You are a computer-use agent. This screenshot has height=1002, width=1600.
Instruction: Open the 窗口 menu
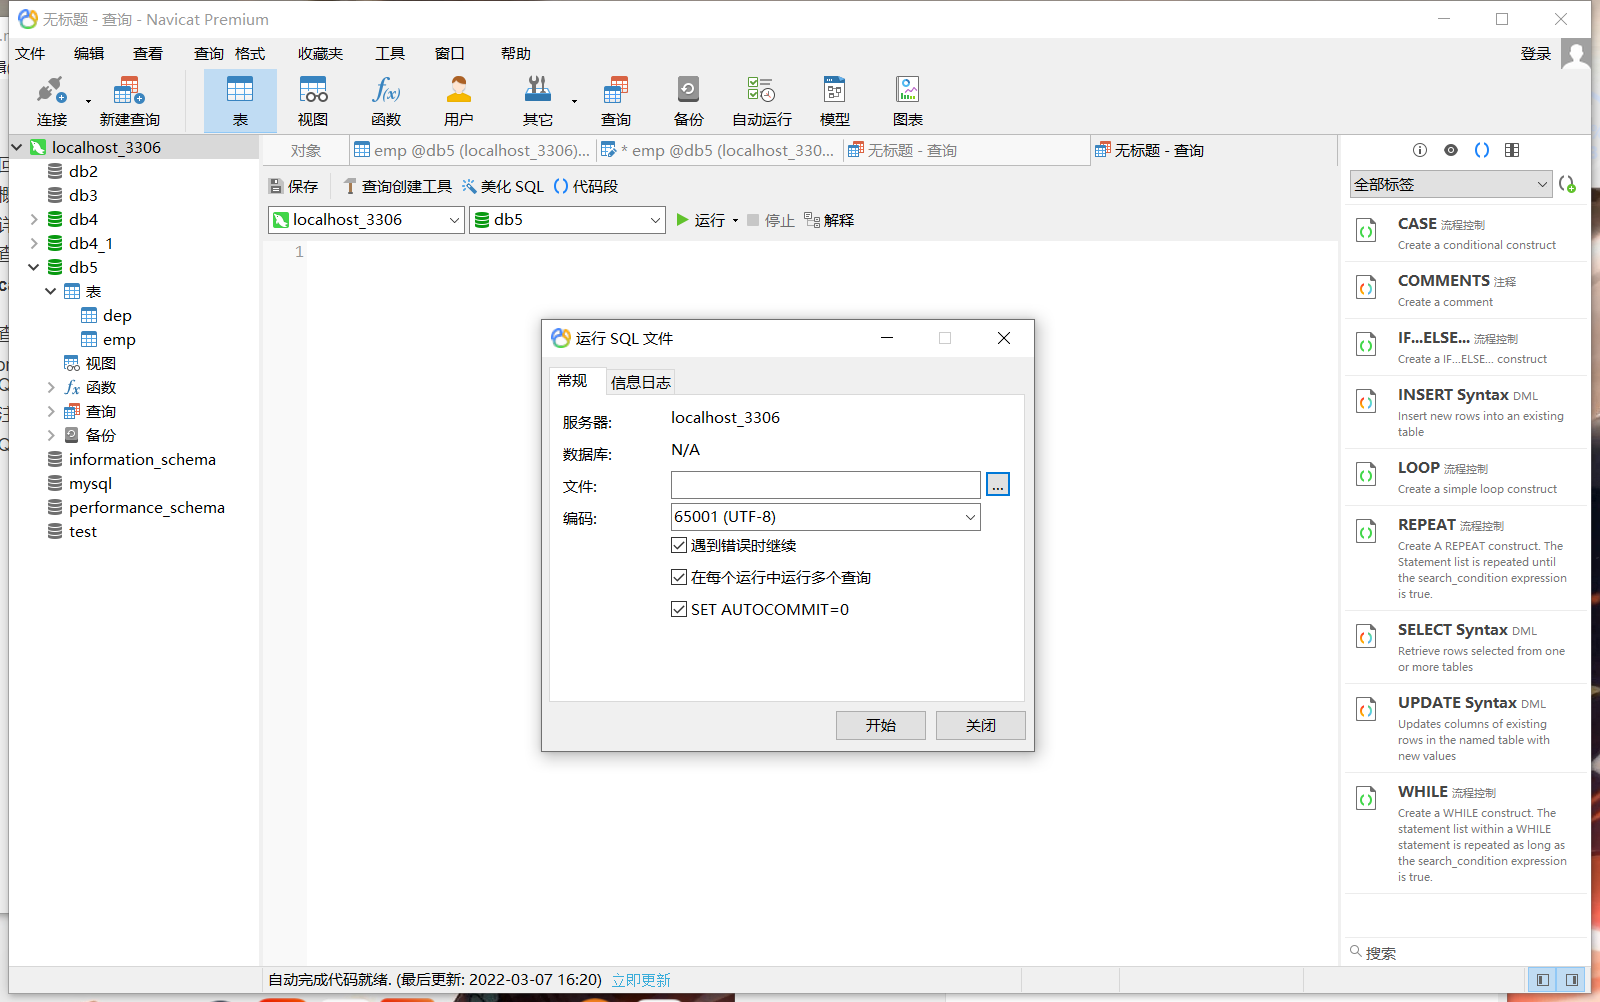(x=450, y=54)
